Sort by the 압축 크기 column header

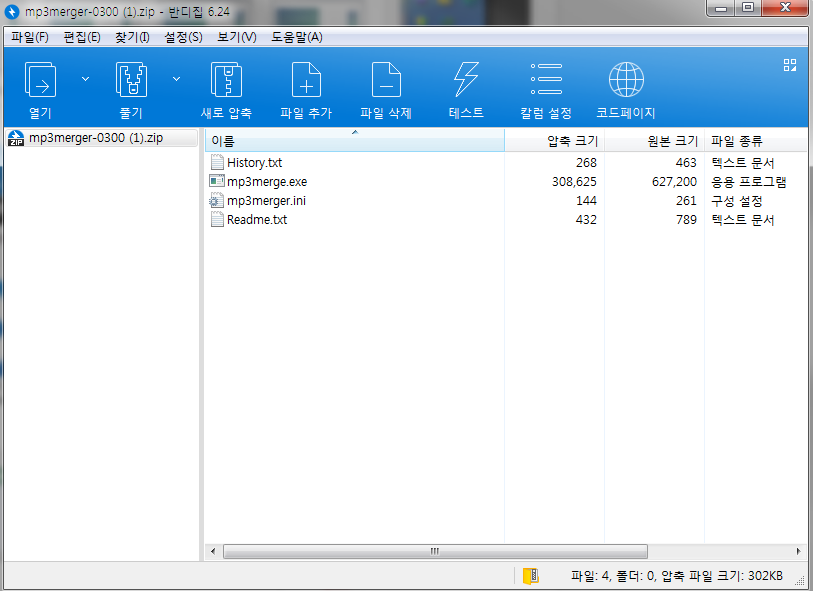click(554, 140)
